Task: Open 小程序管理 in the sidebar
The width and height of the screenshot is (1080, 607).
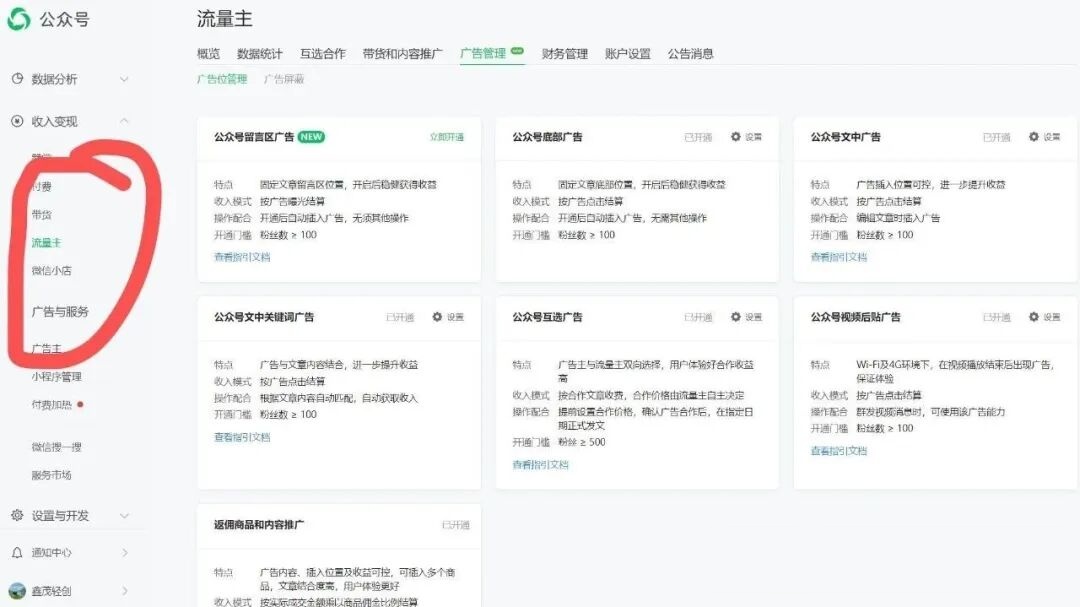Action: tap(56, 377)
